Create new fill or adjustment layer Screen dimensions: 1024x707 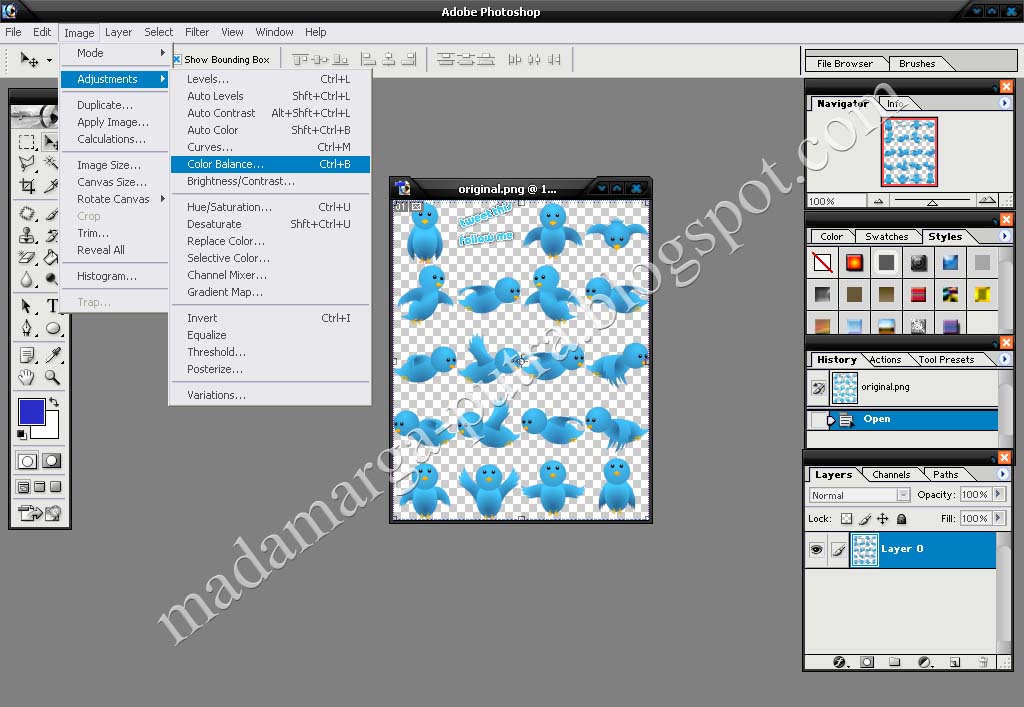(x=925, y=662)
